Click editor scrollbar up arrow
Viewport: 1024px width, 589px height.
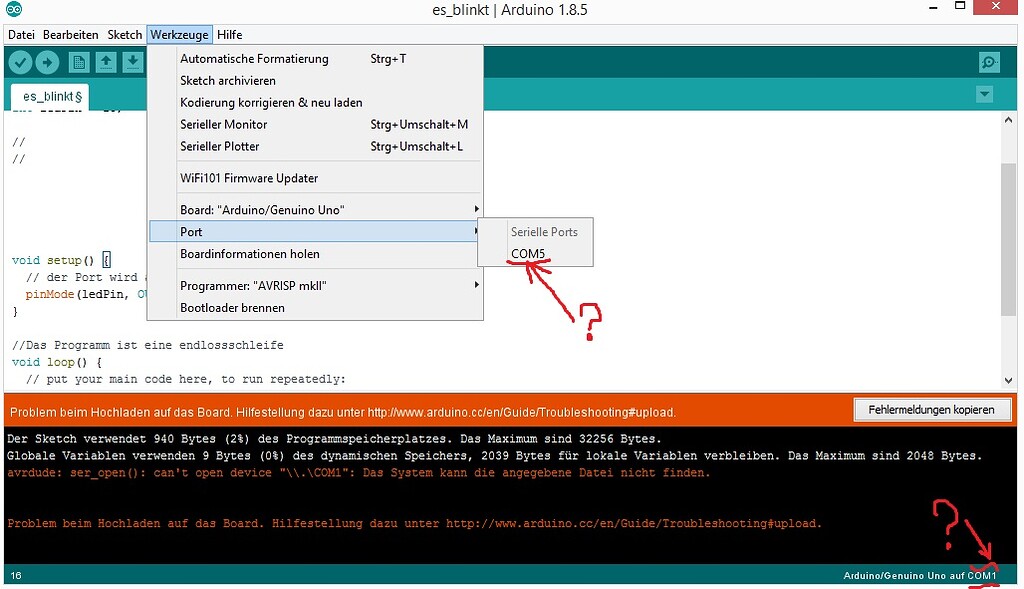(x=1008, y=120)
